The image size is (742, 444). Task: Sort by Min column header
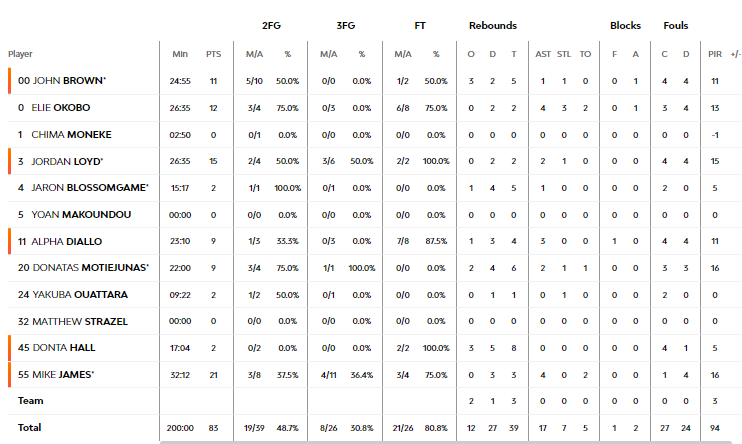180,54
